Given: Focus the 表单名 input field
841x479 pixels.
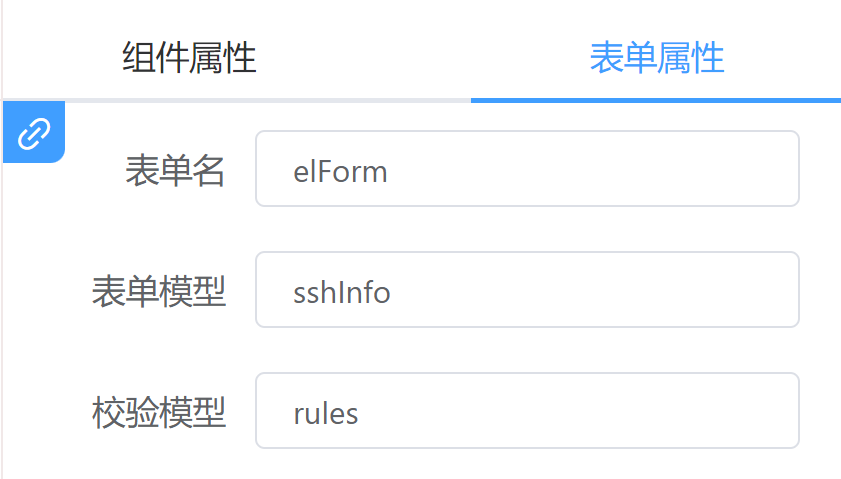Looking at the screenshot, I should pyautogui.click(x=527, y=168).
